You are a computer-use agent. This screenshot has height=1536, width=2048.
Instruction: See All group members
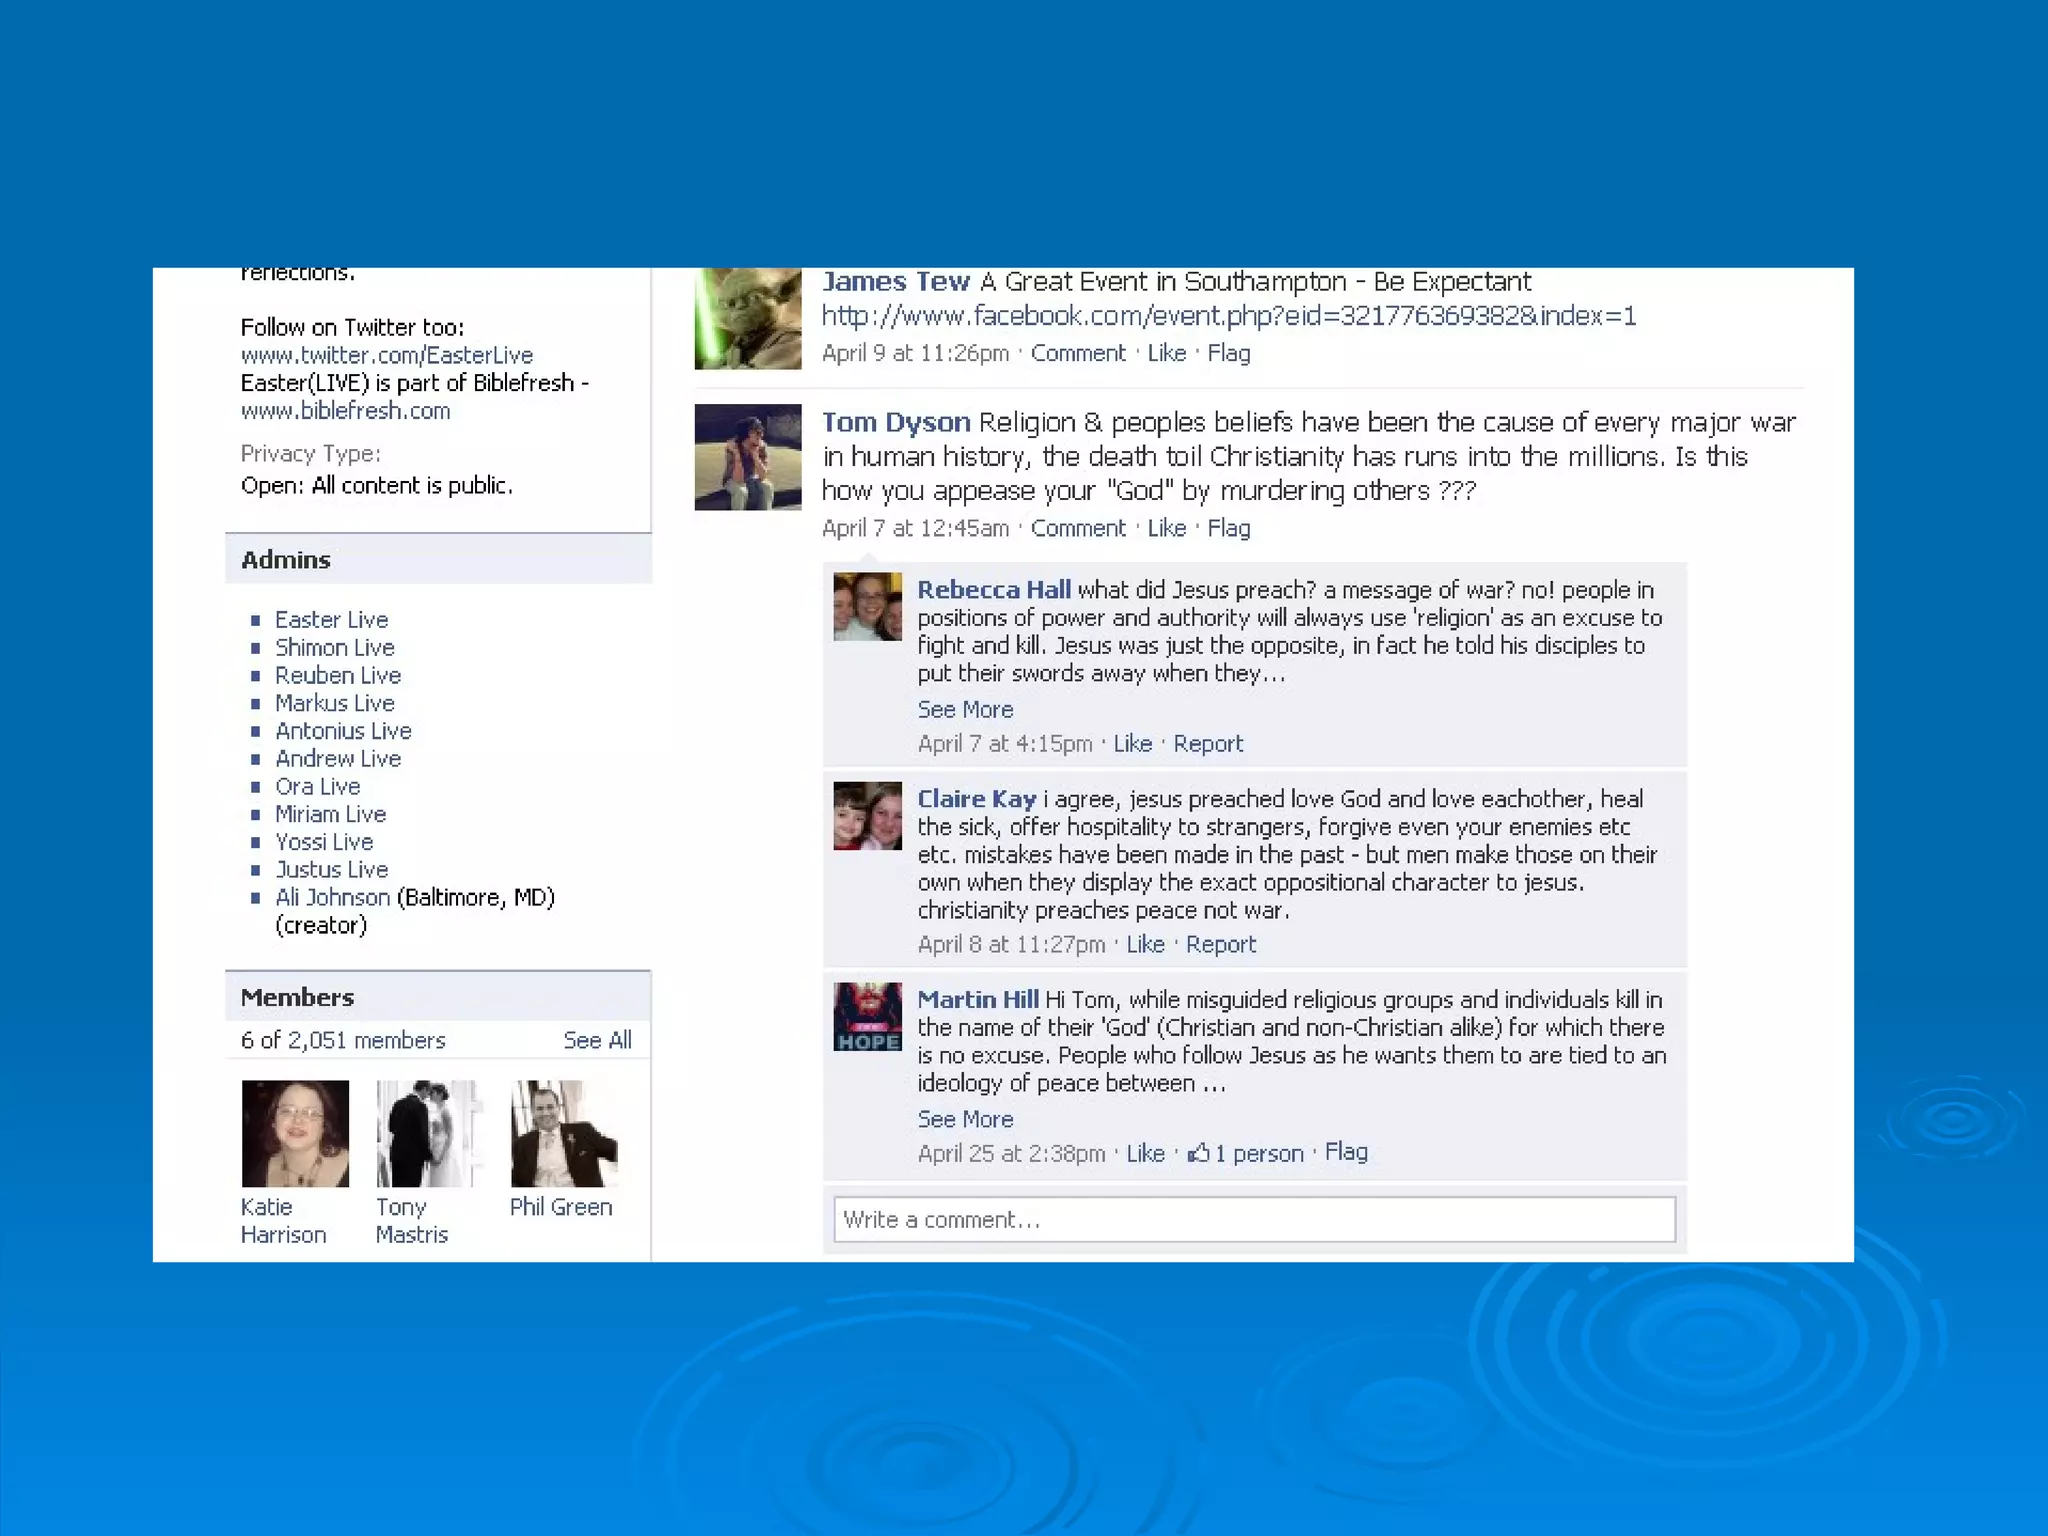pyautogui.click(x=597, y=1040)
